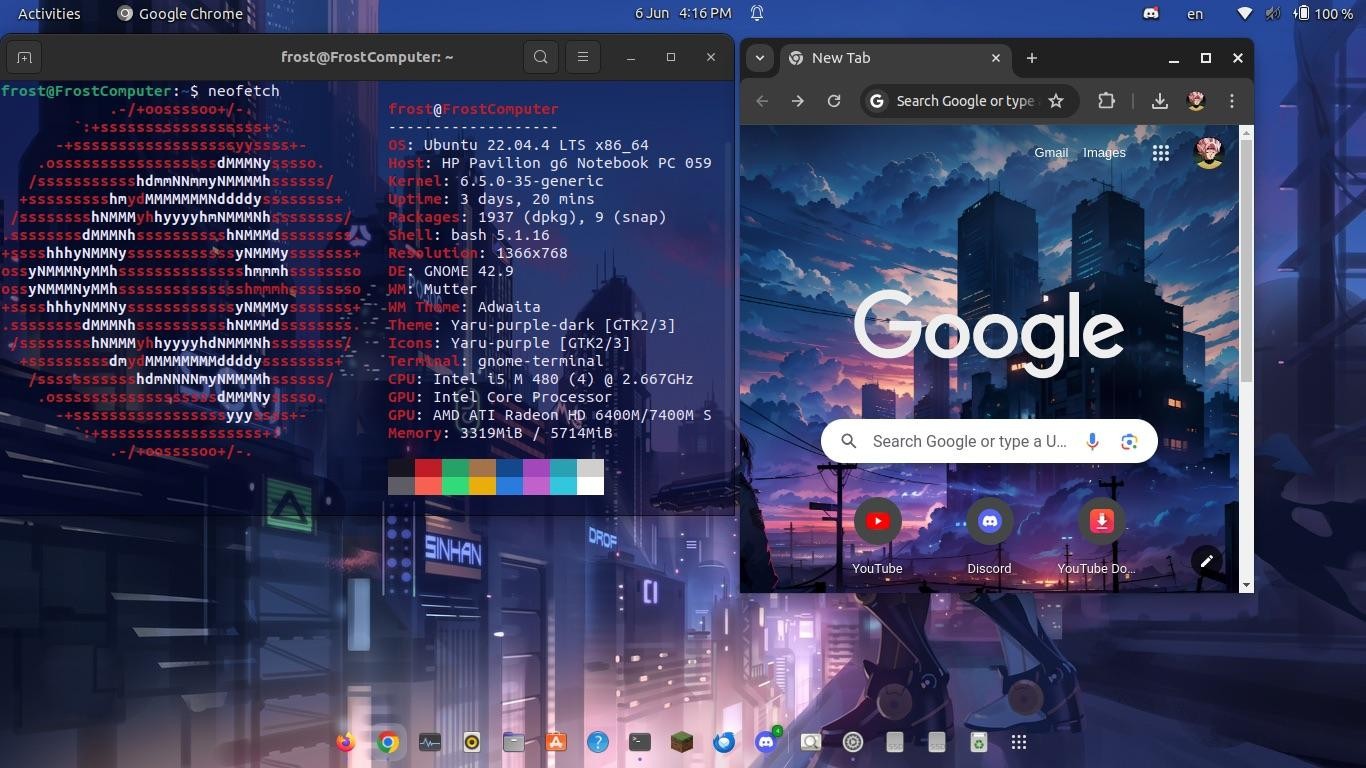
Task: Open Files from the dock
Action: [514, 742]
